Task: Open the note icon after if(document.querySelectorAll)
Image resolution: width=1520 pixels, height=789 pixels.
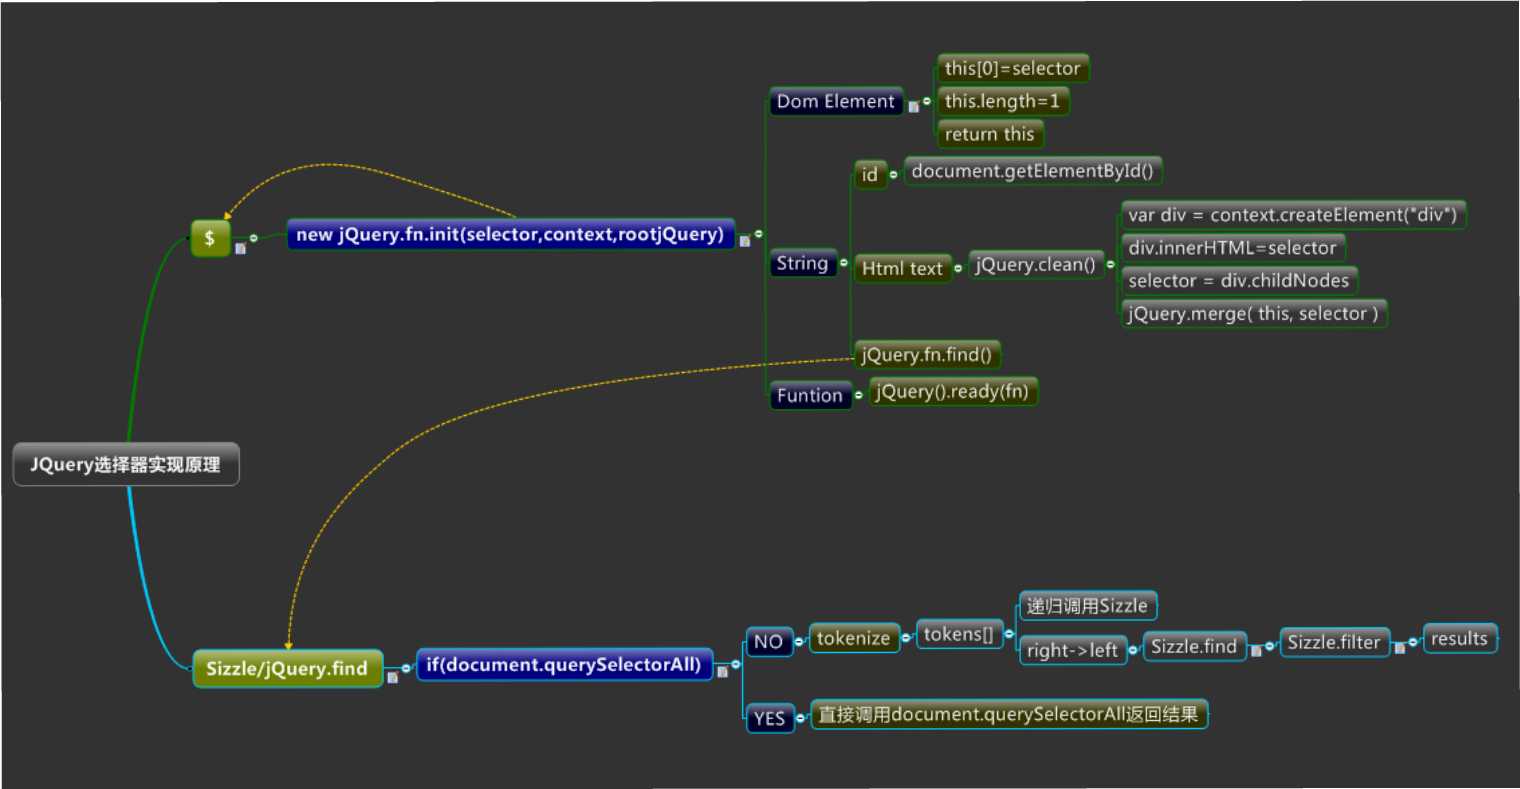Action: point(722,672)
